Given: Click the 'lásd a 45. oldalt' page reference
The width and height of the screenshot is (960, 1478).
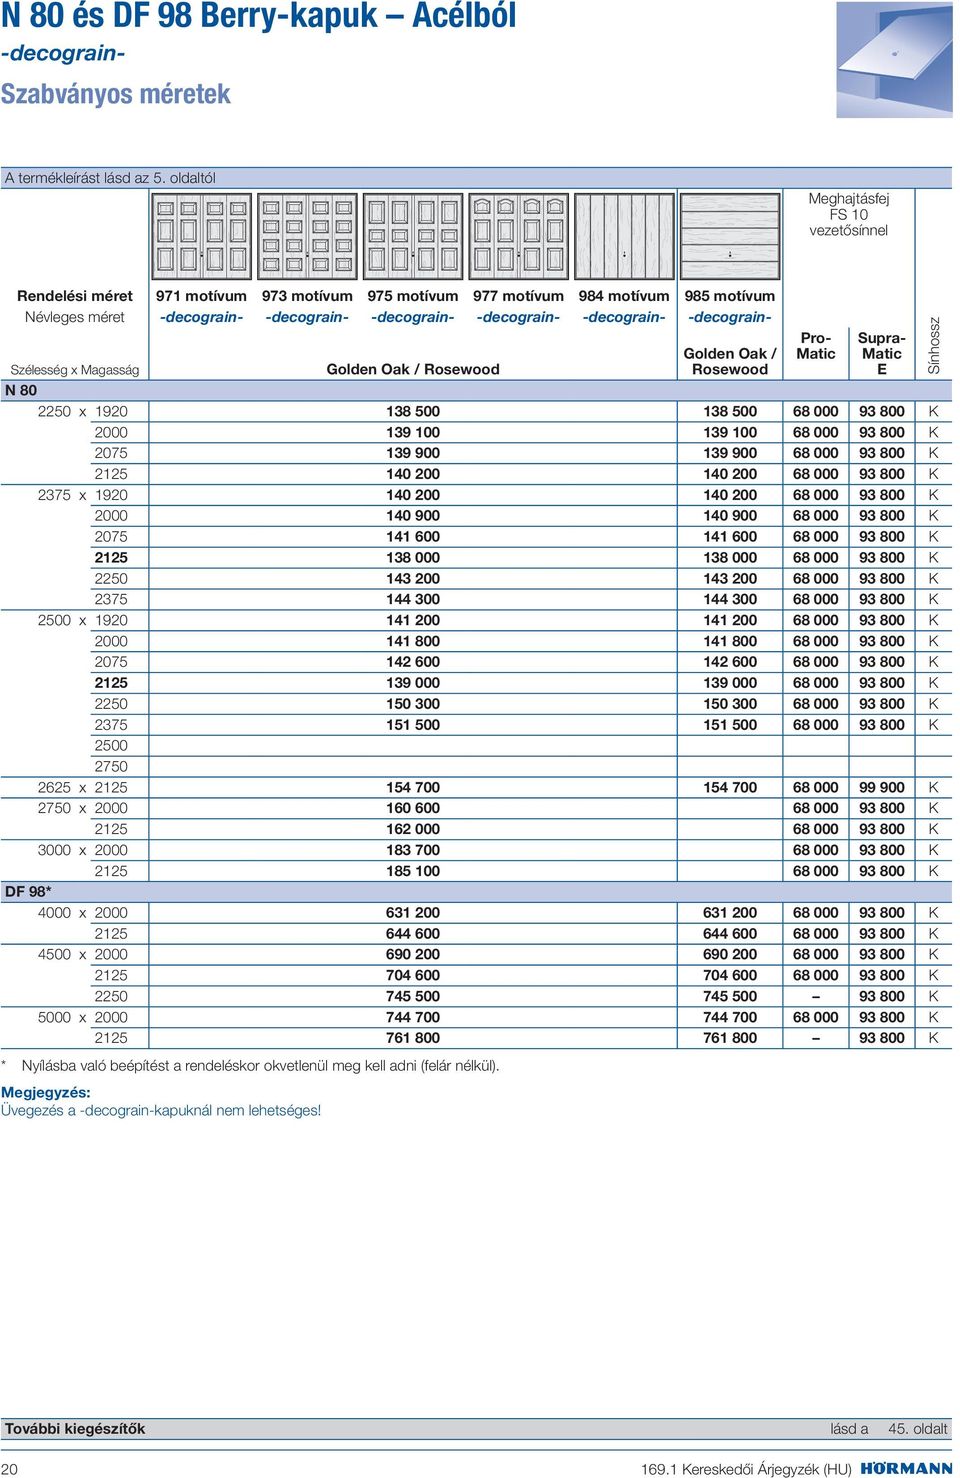Looking at the screenshot, I should coord(889,1428).
